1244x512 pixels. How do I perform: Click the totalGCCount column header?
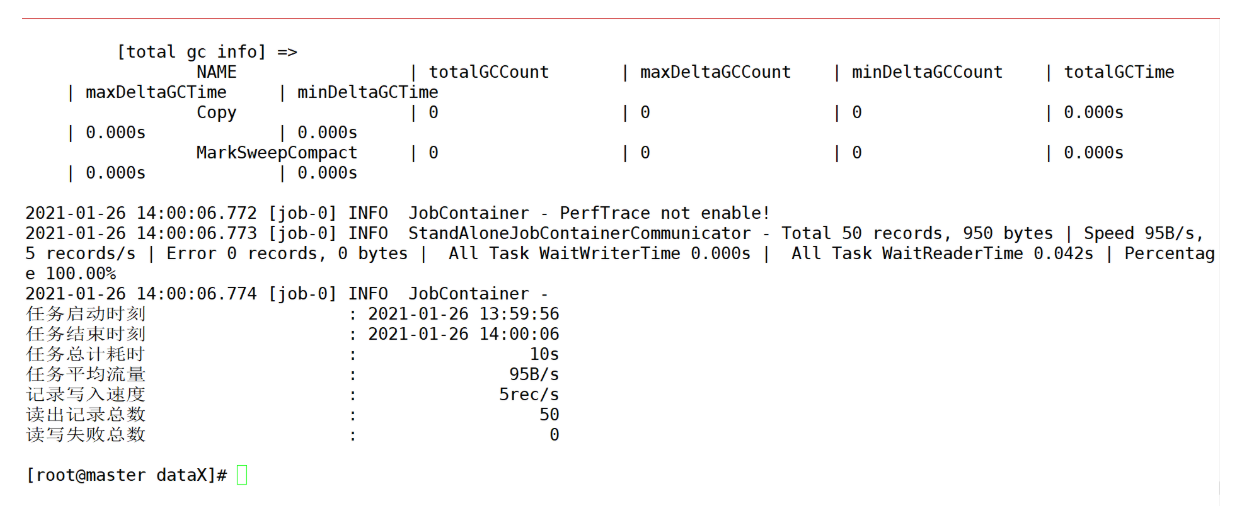[x=489, y=72]
